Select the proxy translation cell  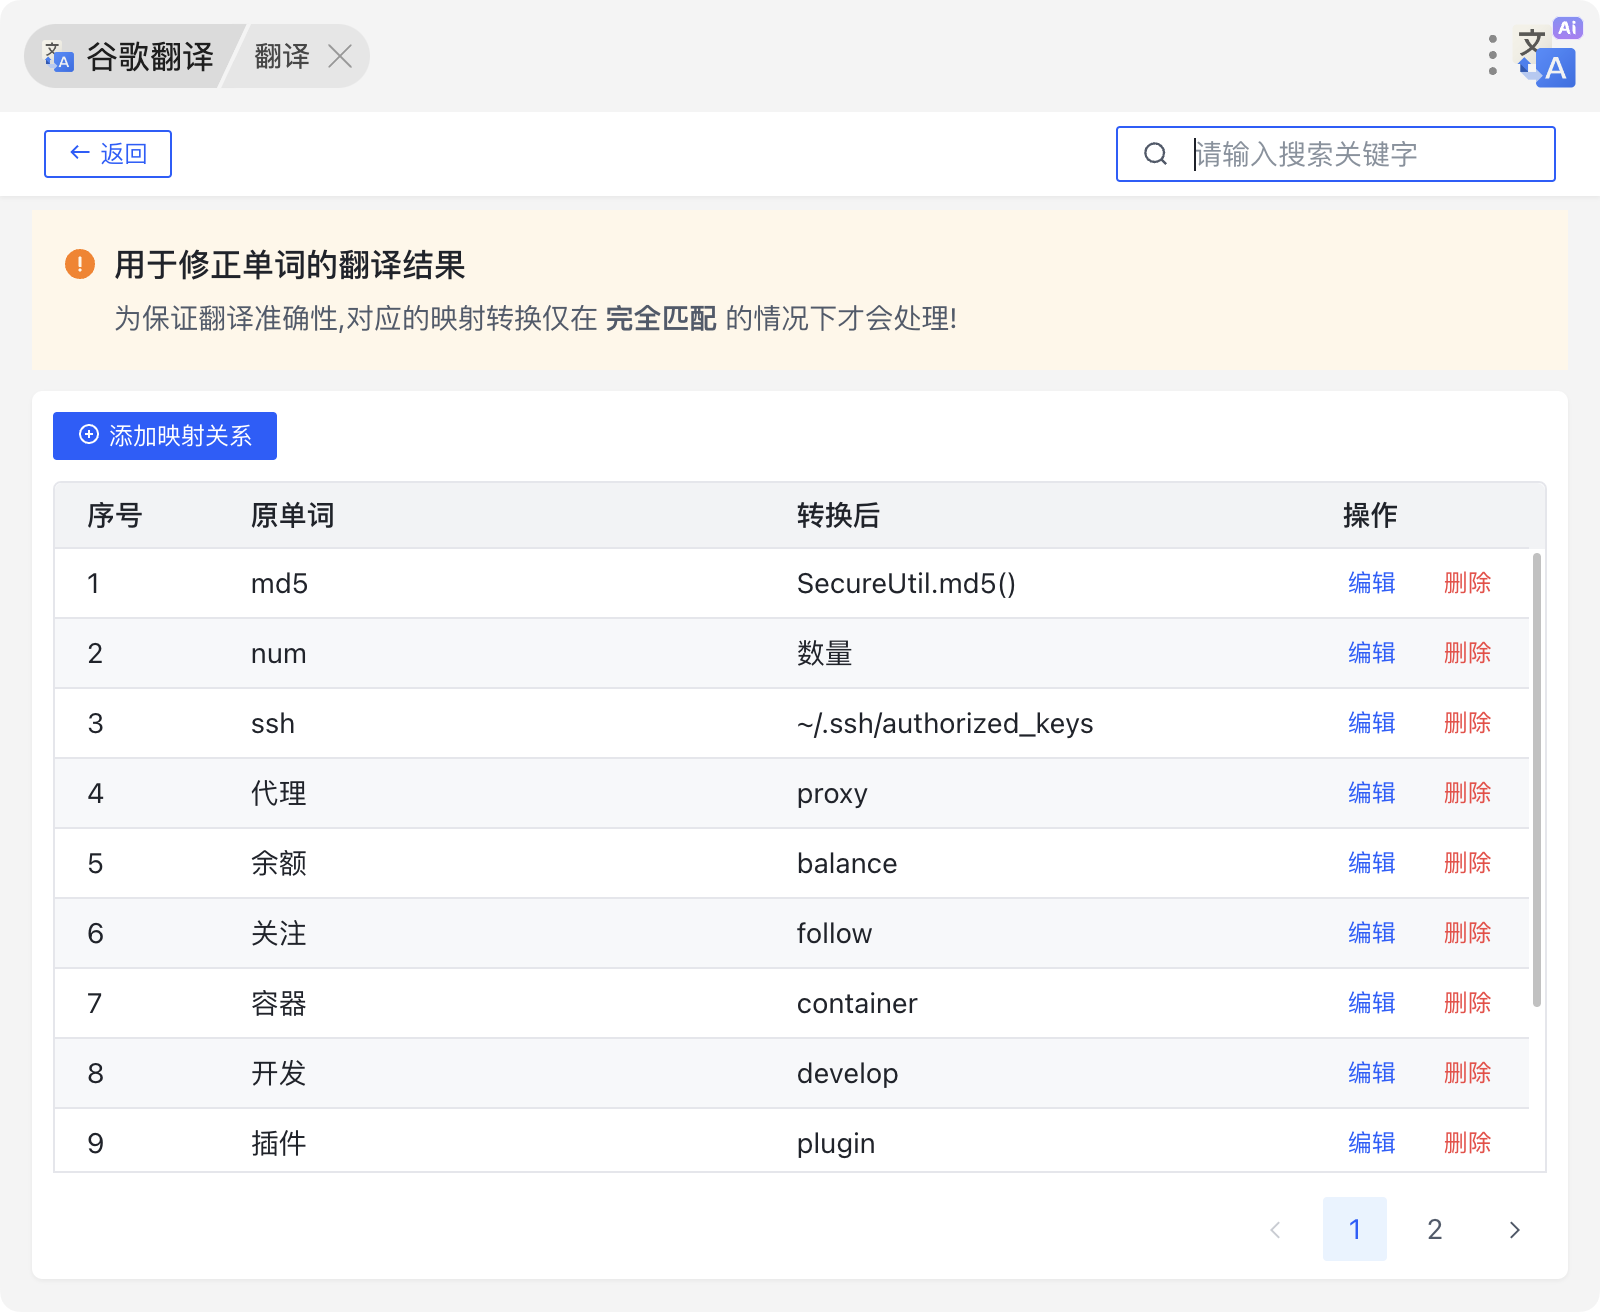coord(832,794)
